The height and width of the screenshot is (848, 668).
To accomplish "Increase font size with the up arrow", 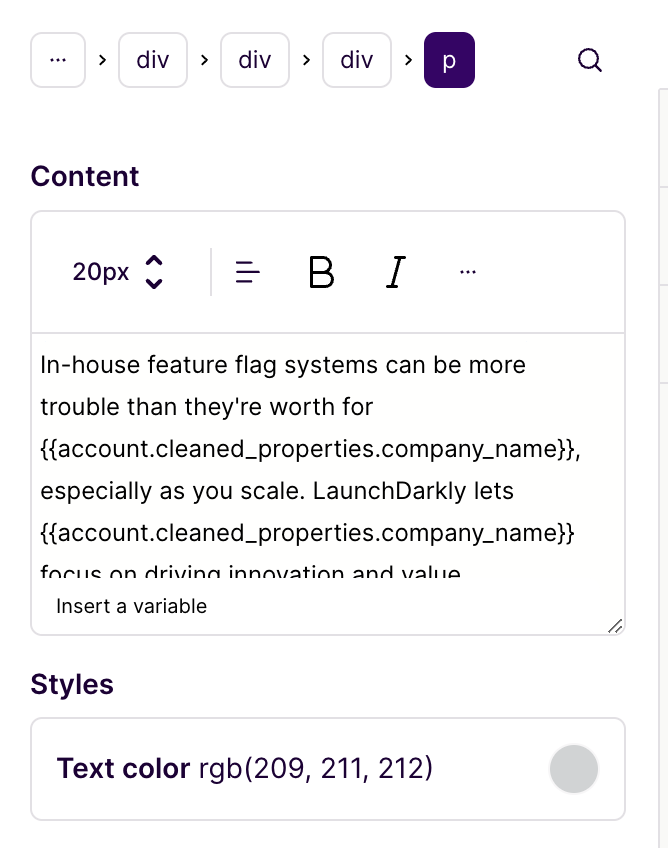I will (x=155, y=262).
